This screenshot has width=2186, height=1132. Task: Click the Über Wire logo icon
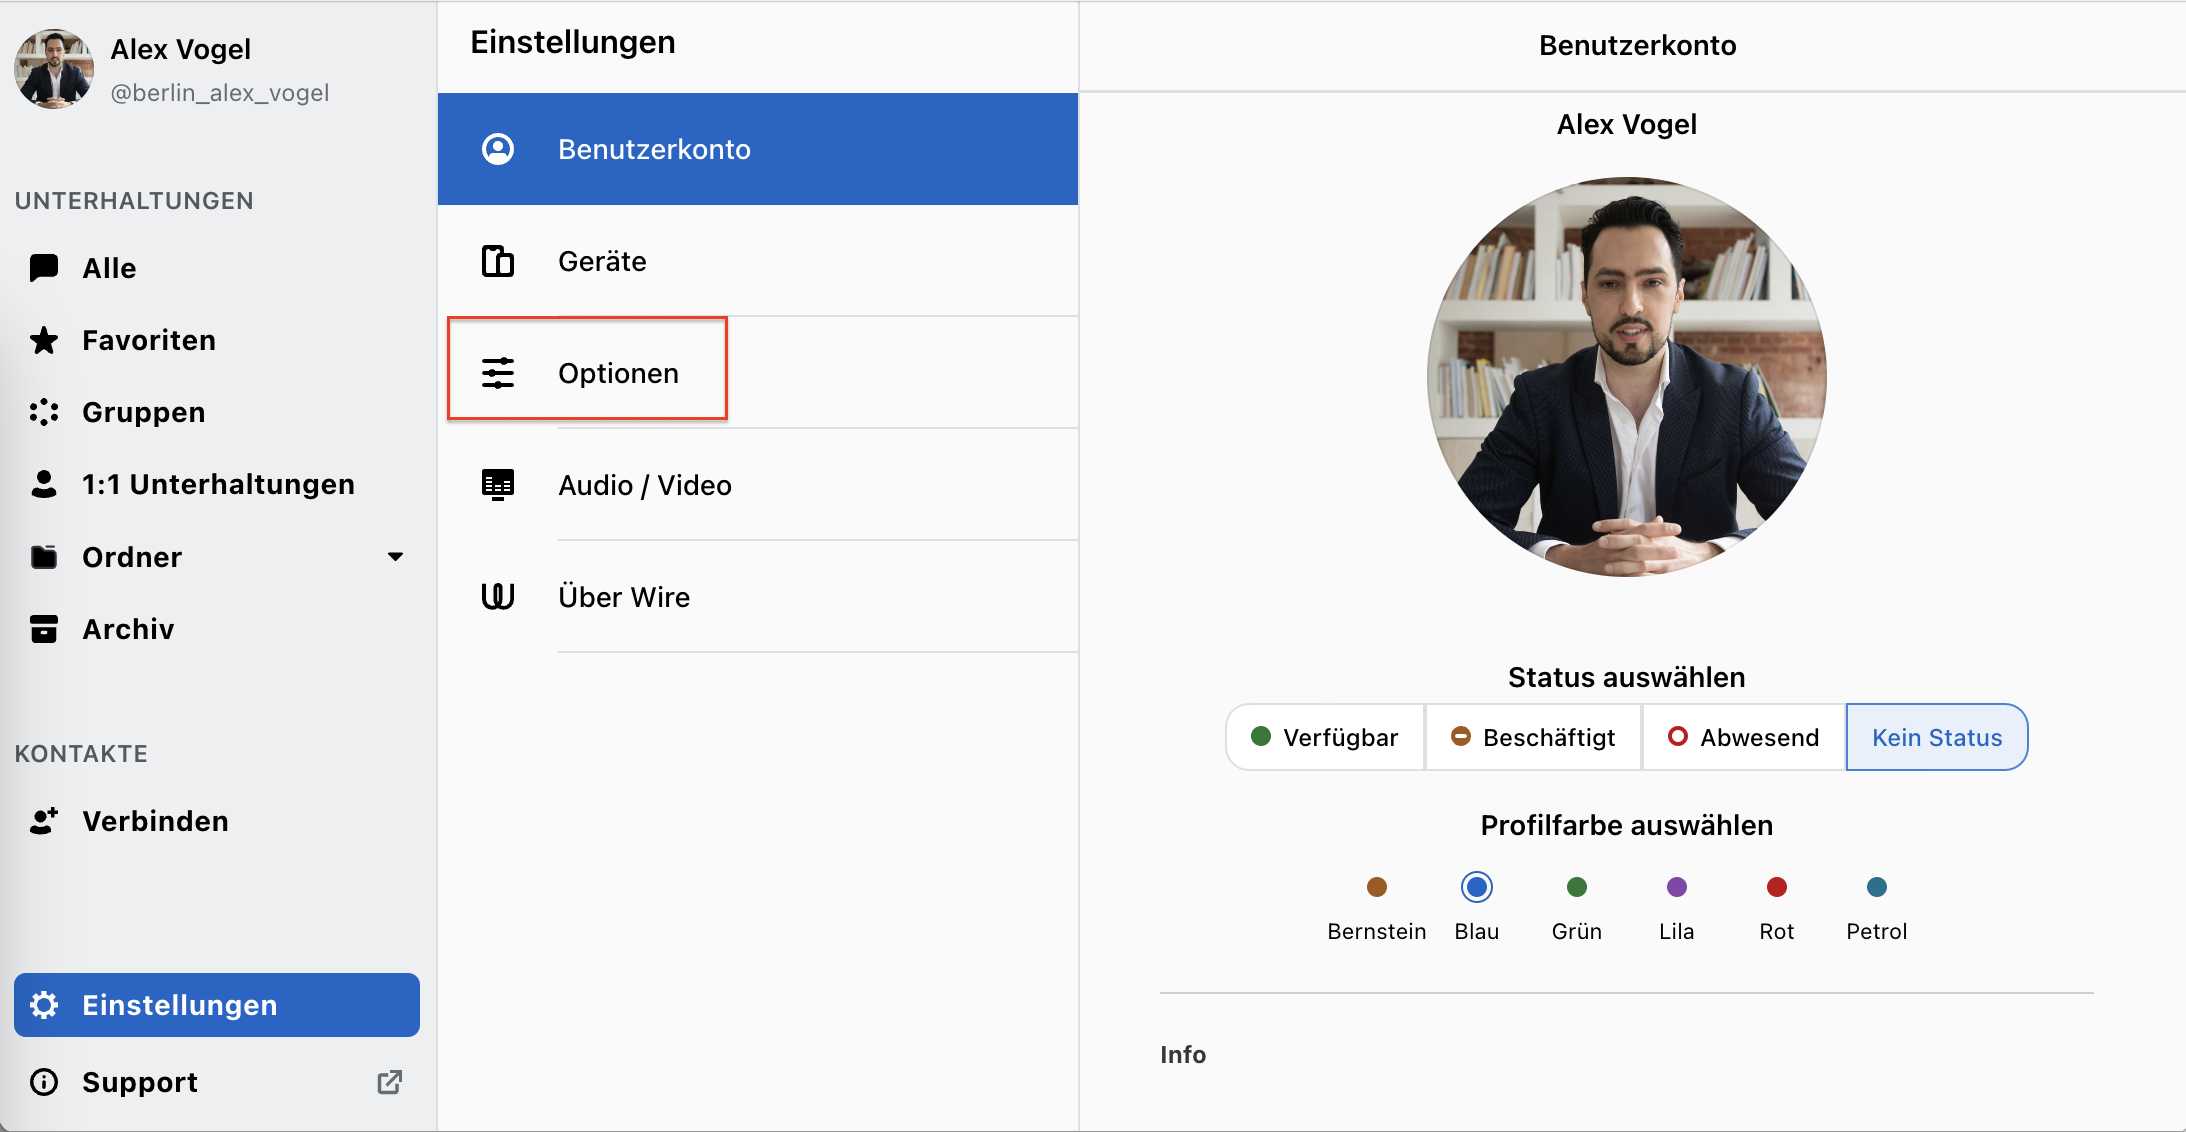[498, 597]
